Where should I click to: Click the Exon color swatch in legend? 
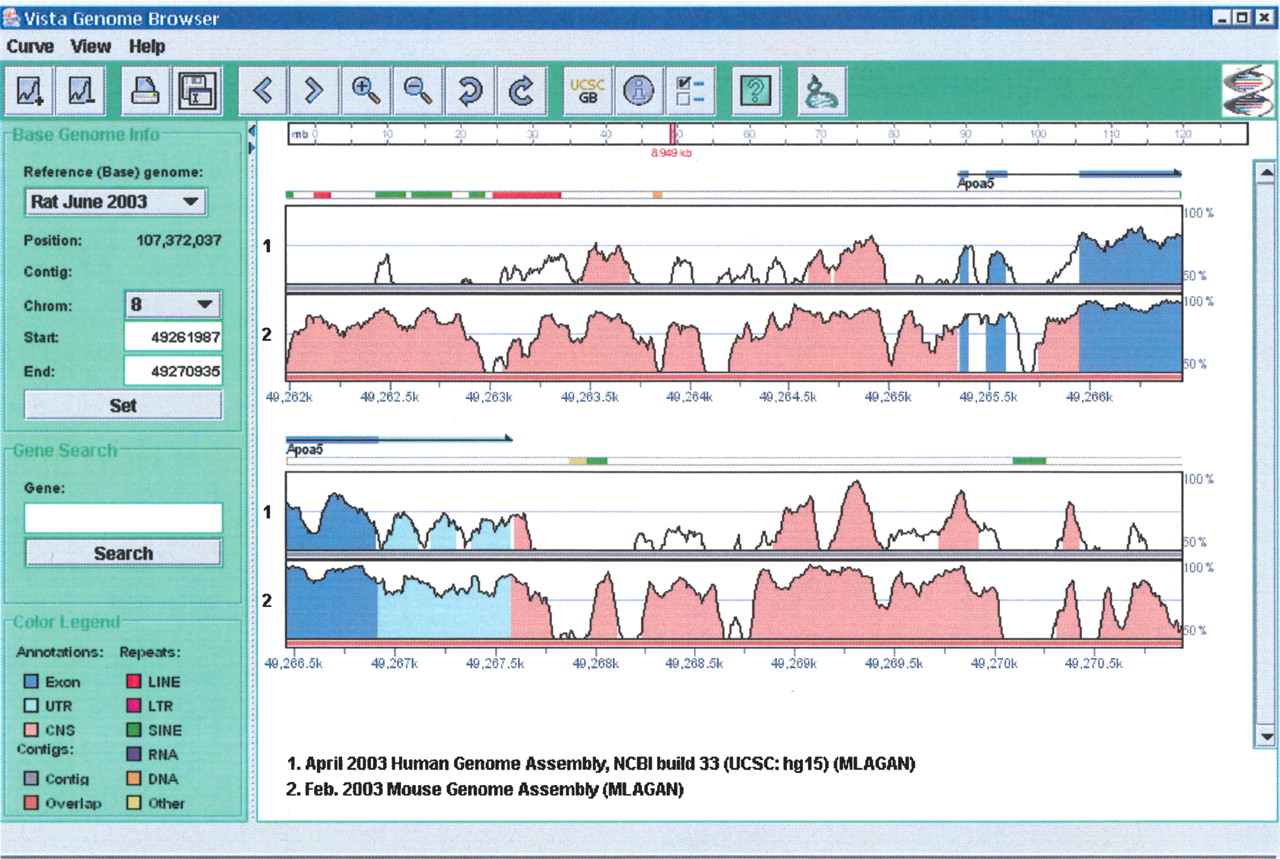coord(30,682)
